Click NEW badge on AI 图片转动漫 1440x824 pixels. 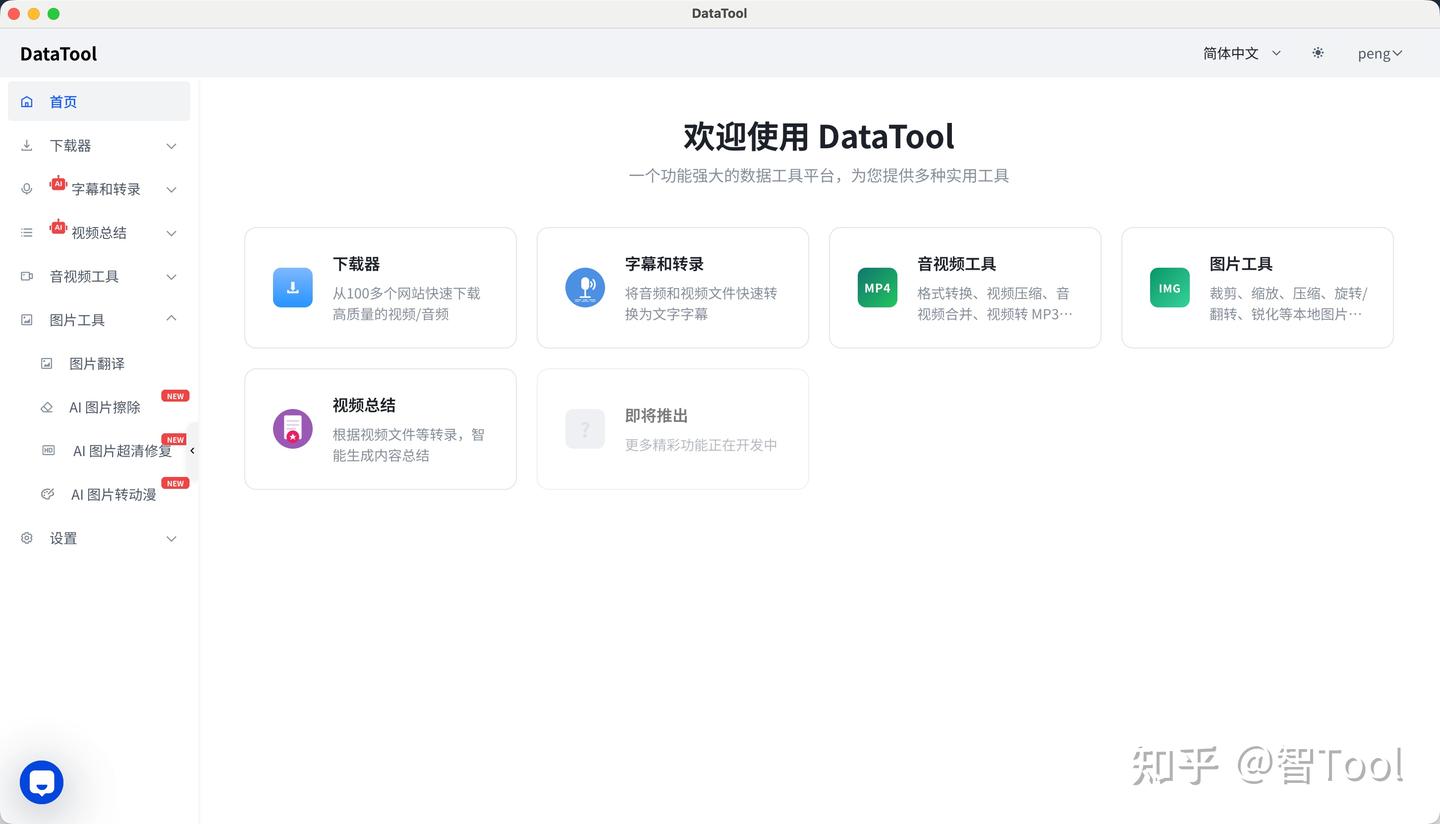click(x=176, y=483)
